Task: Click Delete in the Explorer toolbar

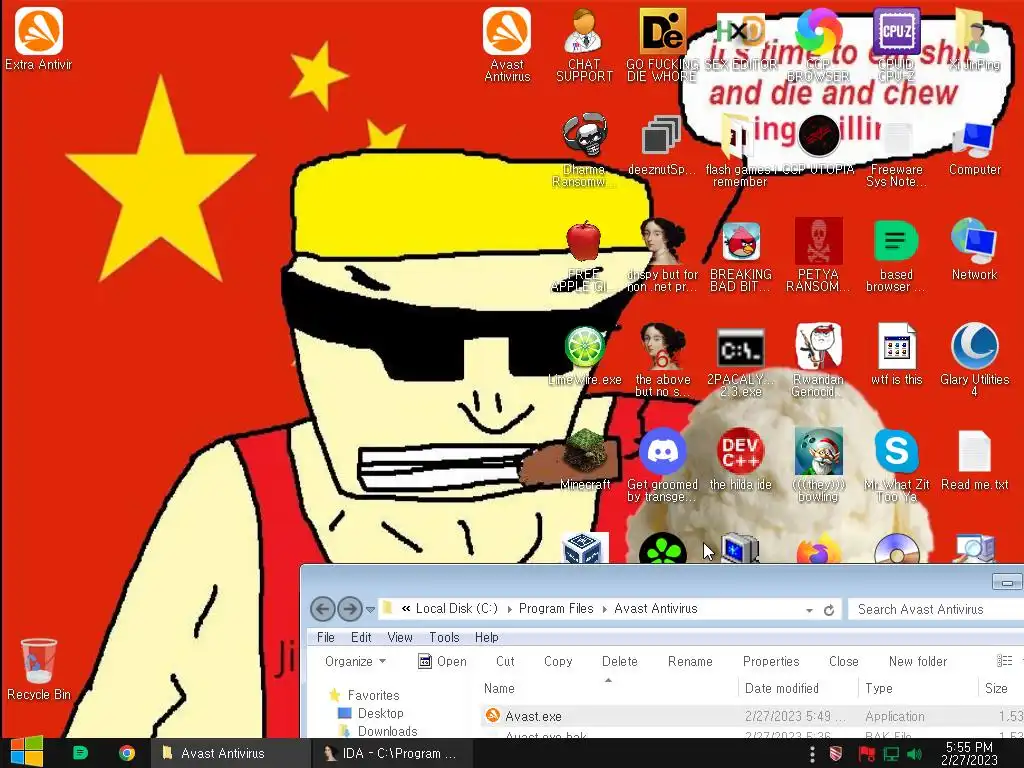Action: pyautogui.click(x=620, y=661)
